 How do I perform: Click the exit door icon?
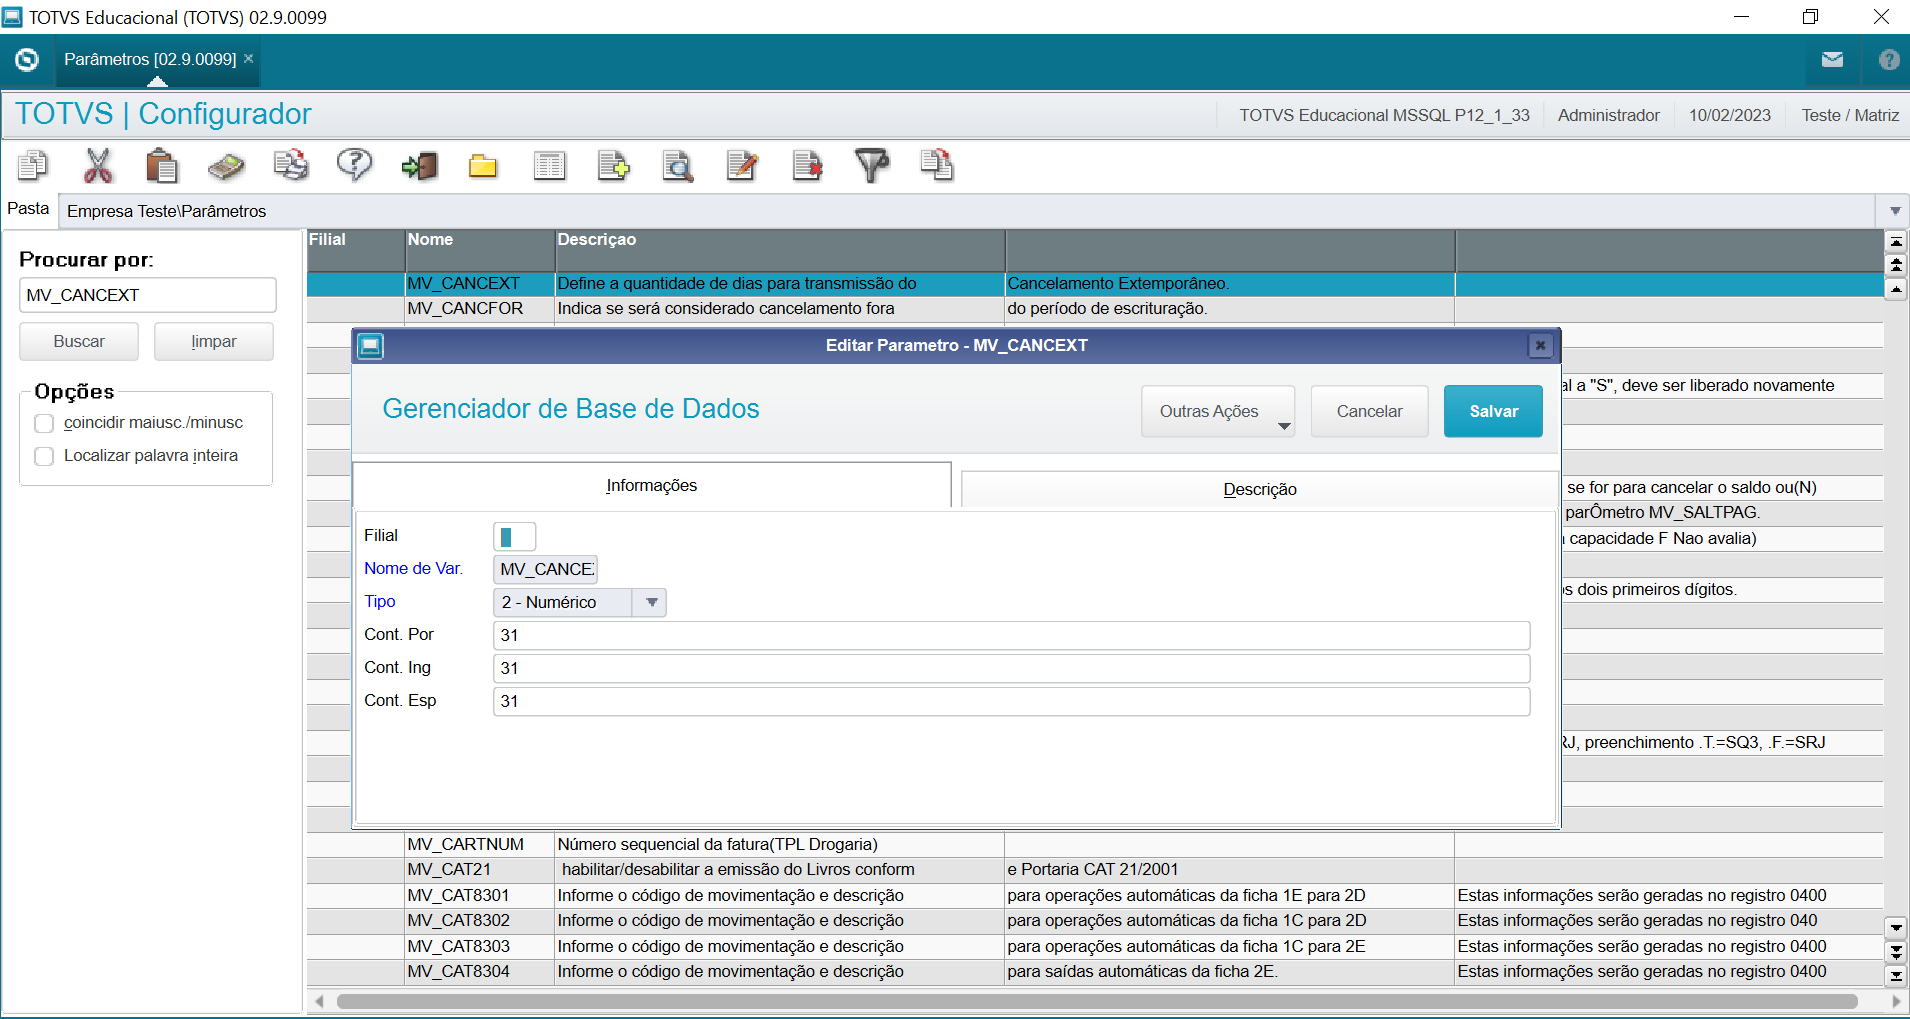419,165
